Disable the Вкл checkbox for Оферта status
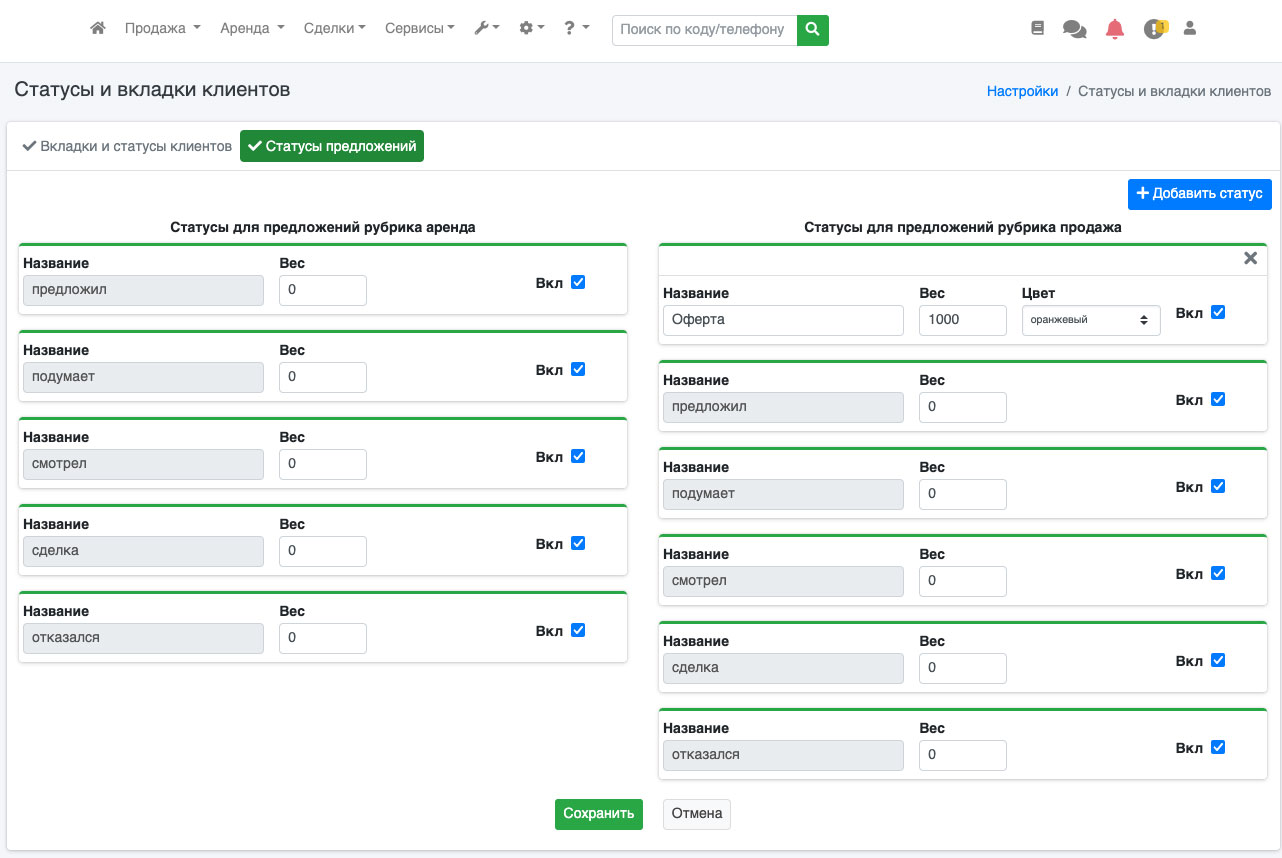The width and height of the screenshot is (1282, 858). [x=1217, y=312]
